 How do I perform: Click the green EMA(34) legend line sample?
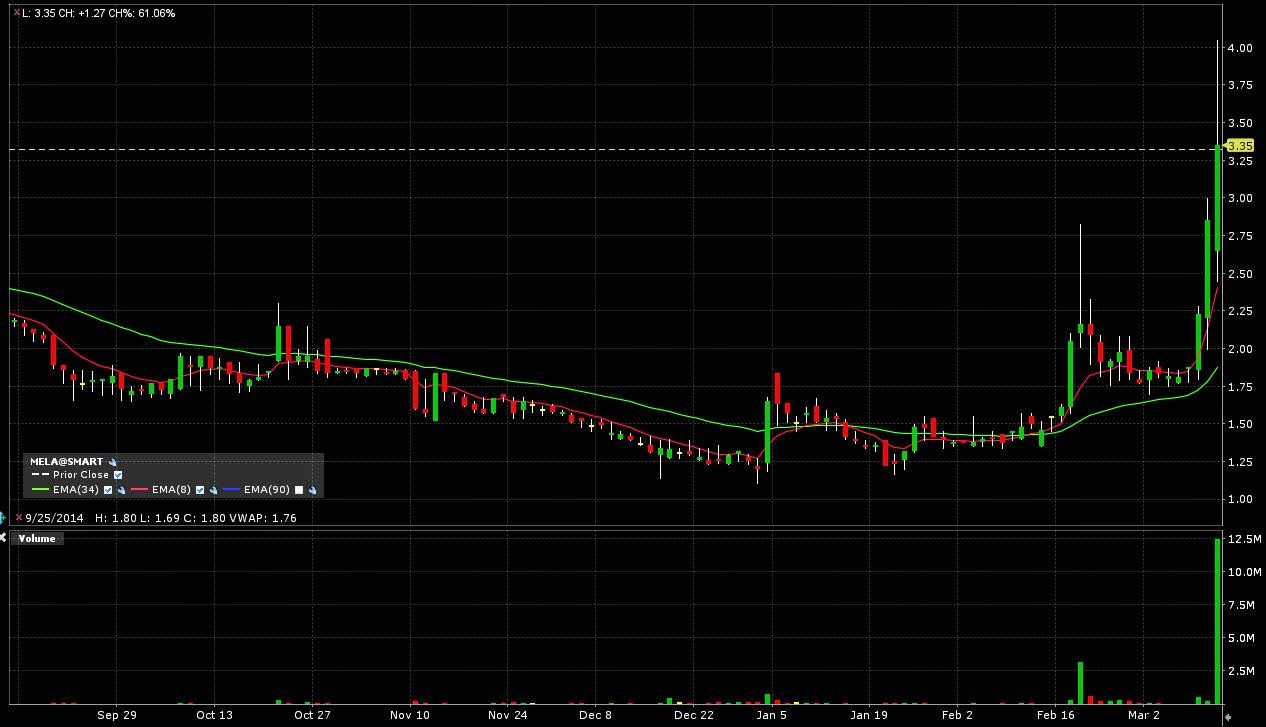(40, 490)
